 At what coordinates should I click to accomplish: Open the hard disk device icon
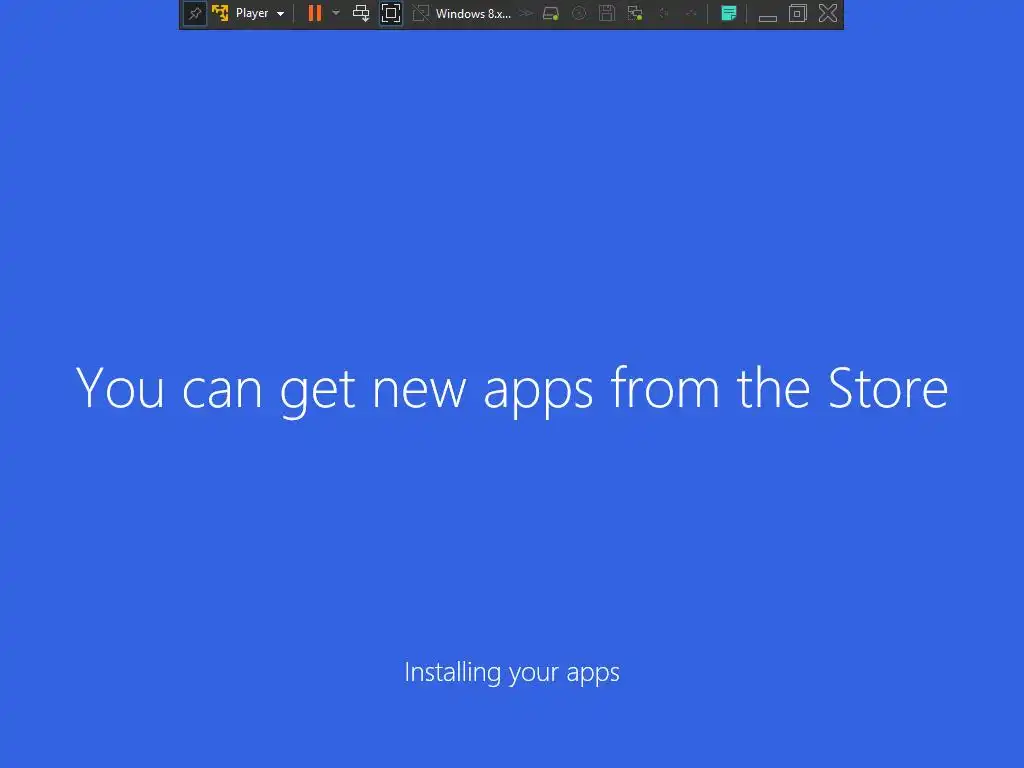click(x=551, y=14)
